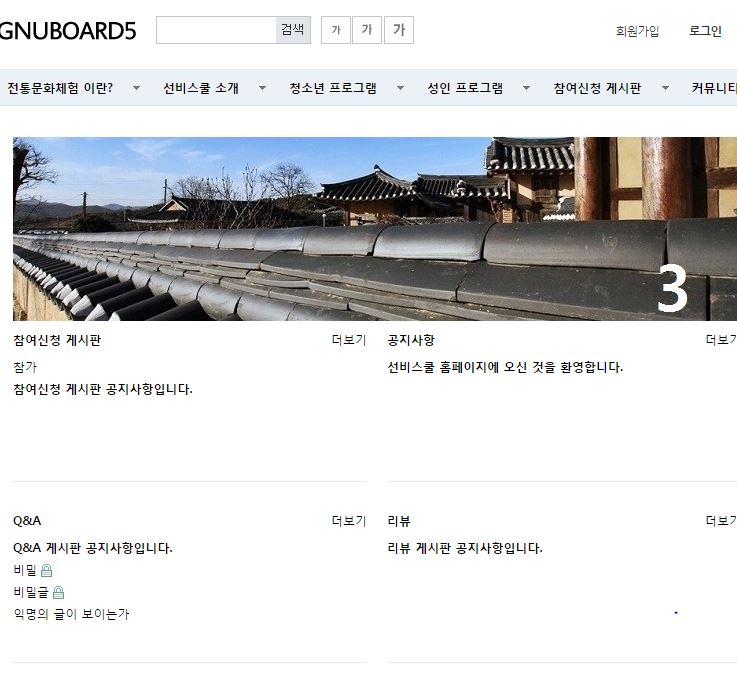Open post Q&A 게시판 공지사항입니다.

click(93, 548)
